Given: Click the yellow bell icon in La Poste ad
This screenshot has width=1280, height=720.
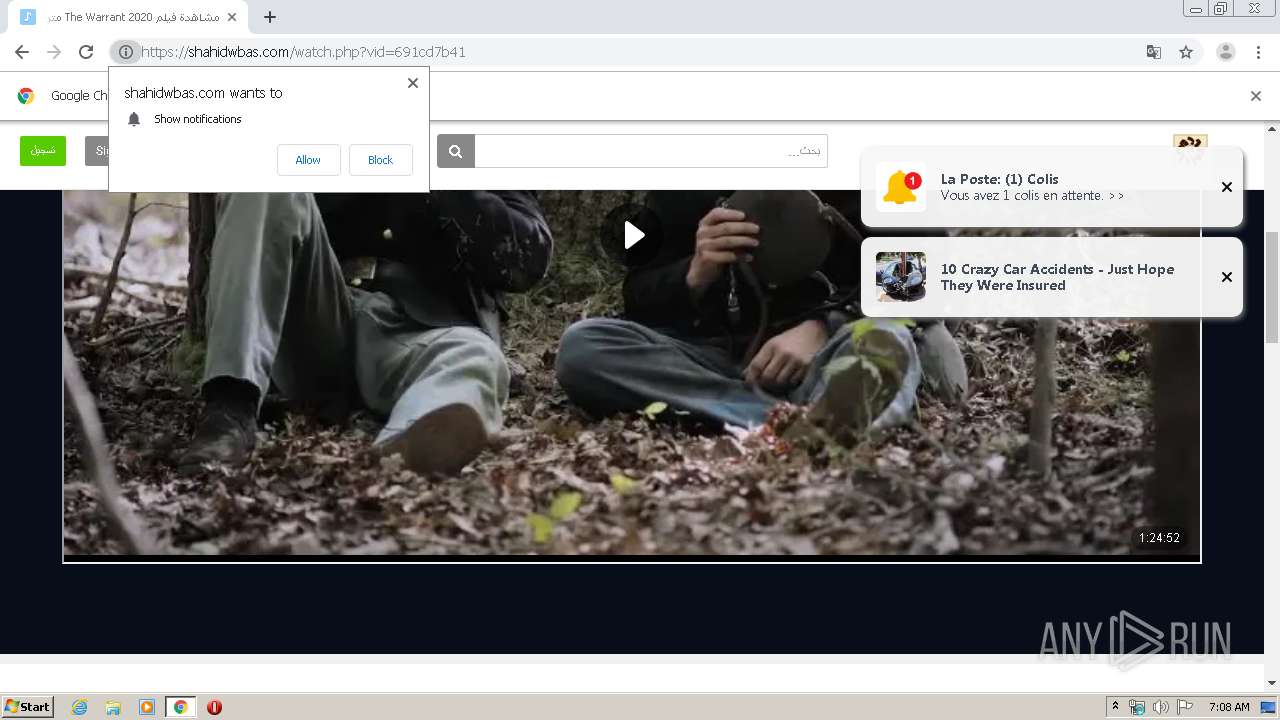Looking at the screenshot, I should click(x=901, y=187).
